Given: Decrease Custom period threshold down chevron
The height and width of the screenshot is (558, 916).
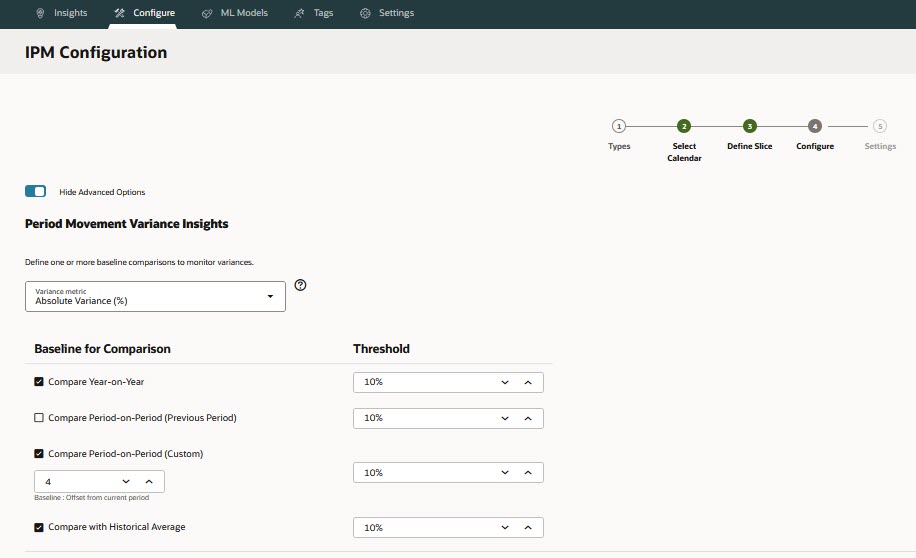Looking at the screenshot, I should tap(505, 472).
